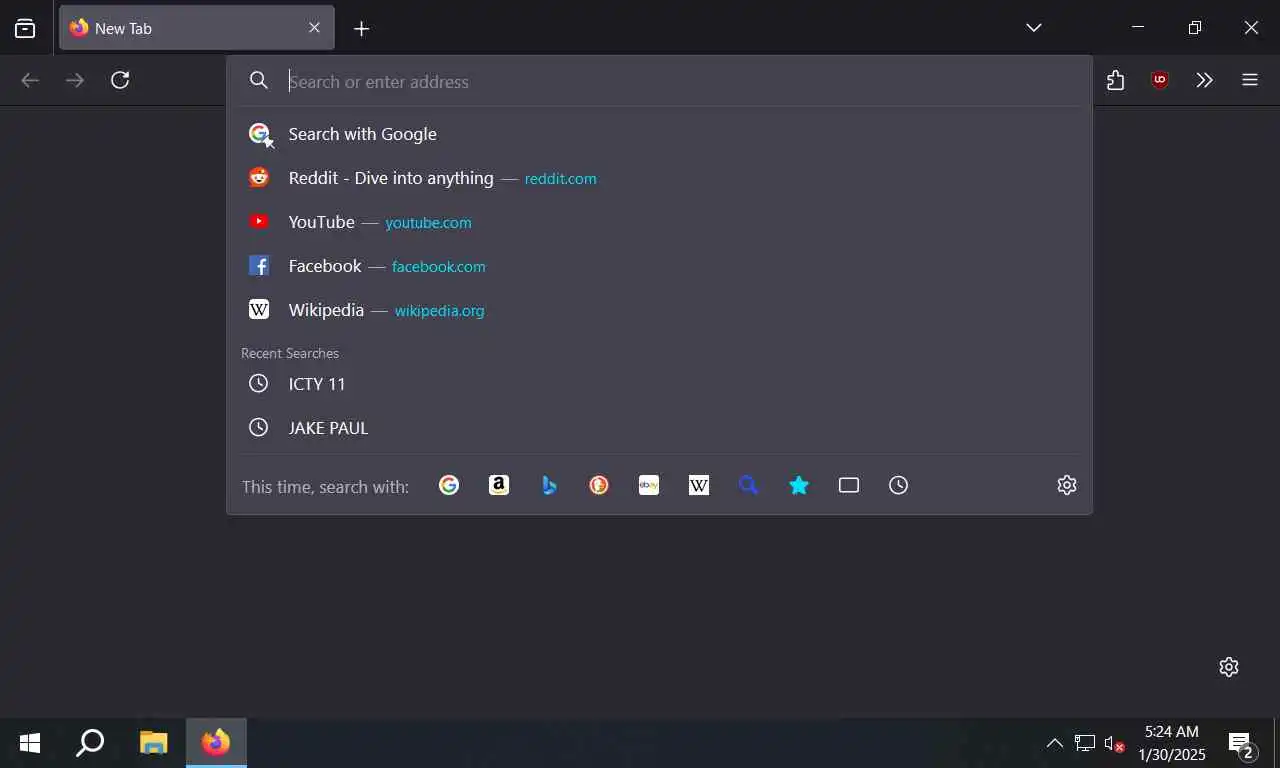Go forward one page

click(x=75, y=80)
